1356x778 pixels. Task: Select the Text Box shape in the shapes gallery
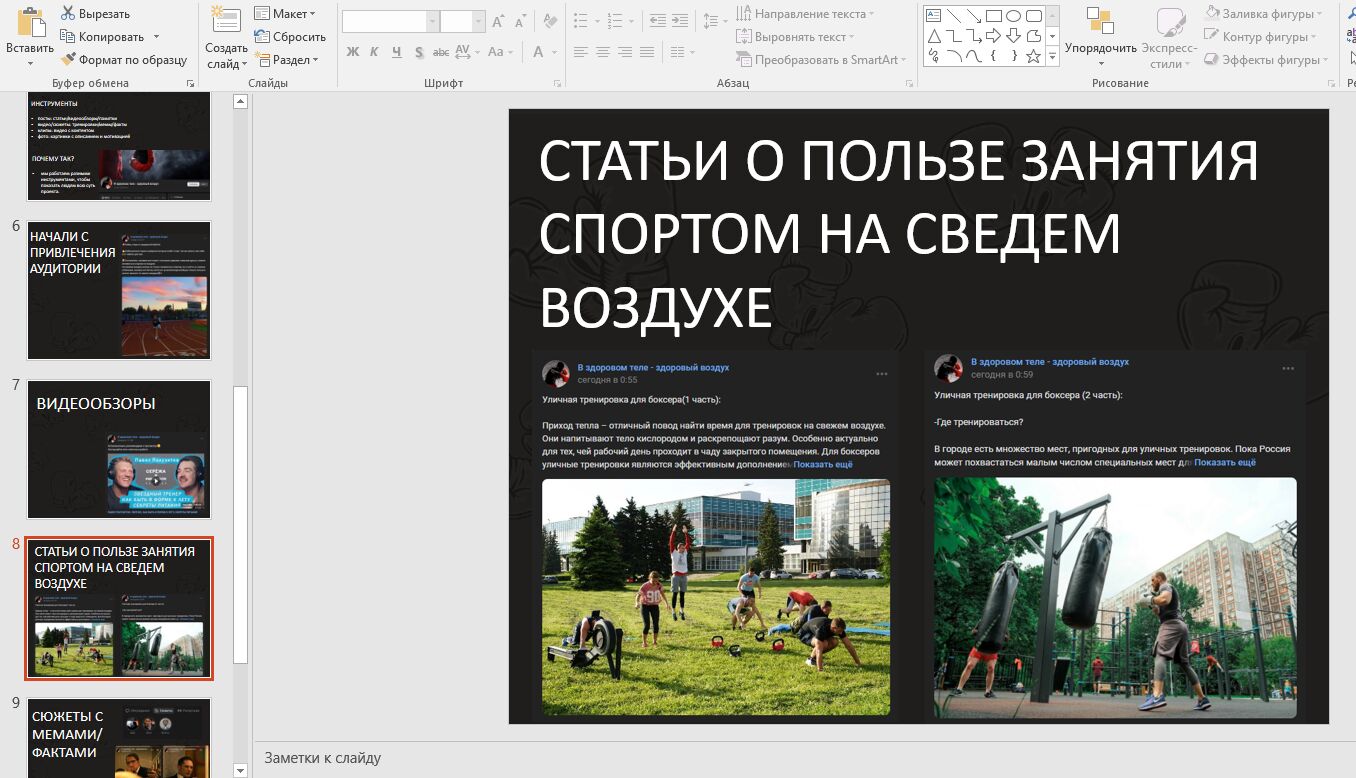pyautogui.click(x=933, y=15)
